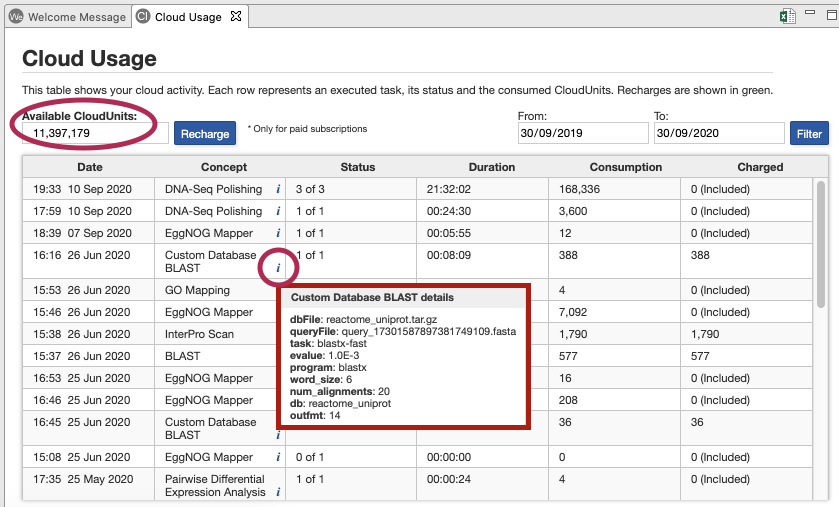Maximize the view panel
The image size is (839, 507).
pos(832,14)
